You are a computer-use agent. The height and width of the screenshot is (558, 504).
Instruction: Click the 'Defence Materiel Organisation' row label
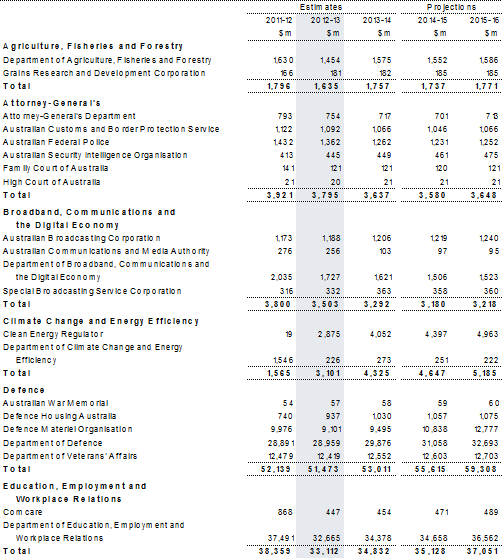point(68,429)
